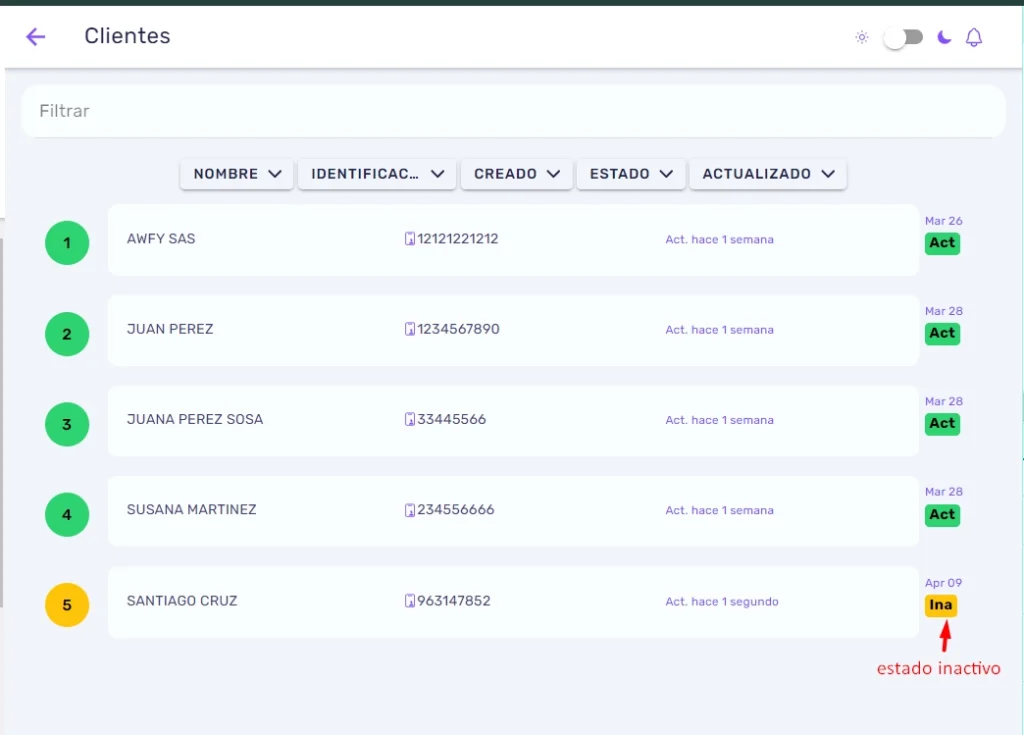Sort by NOMBRE dropdown
Screen dimensions: 1024x735
point(236,174)
